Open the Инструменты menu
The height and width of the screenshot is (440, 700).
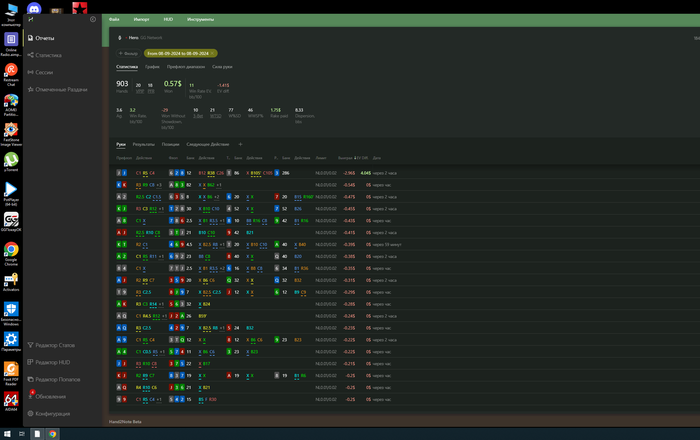pyautogui.click(x=200, y=19)
